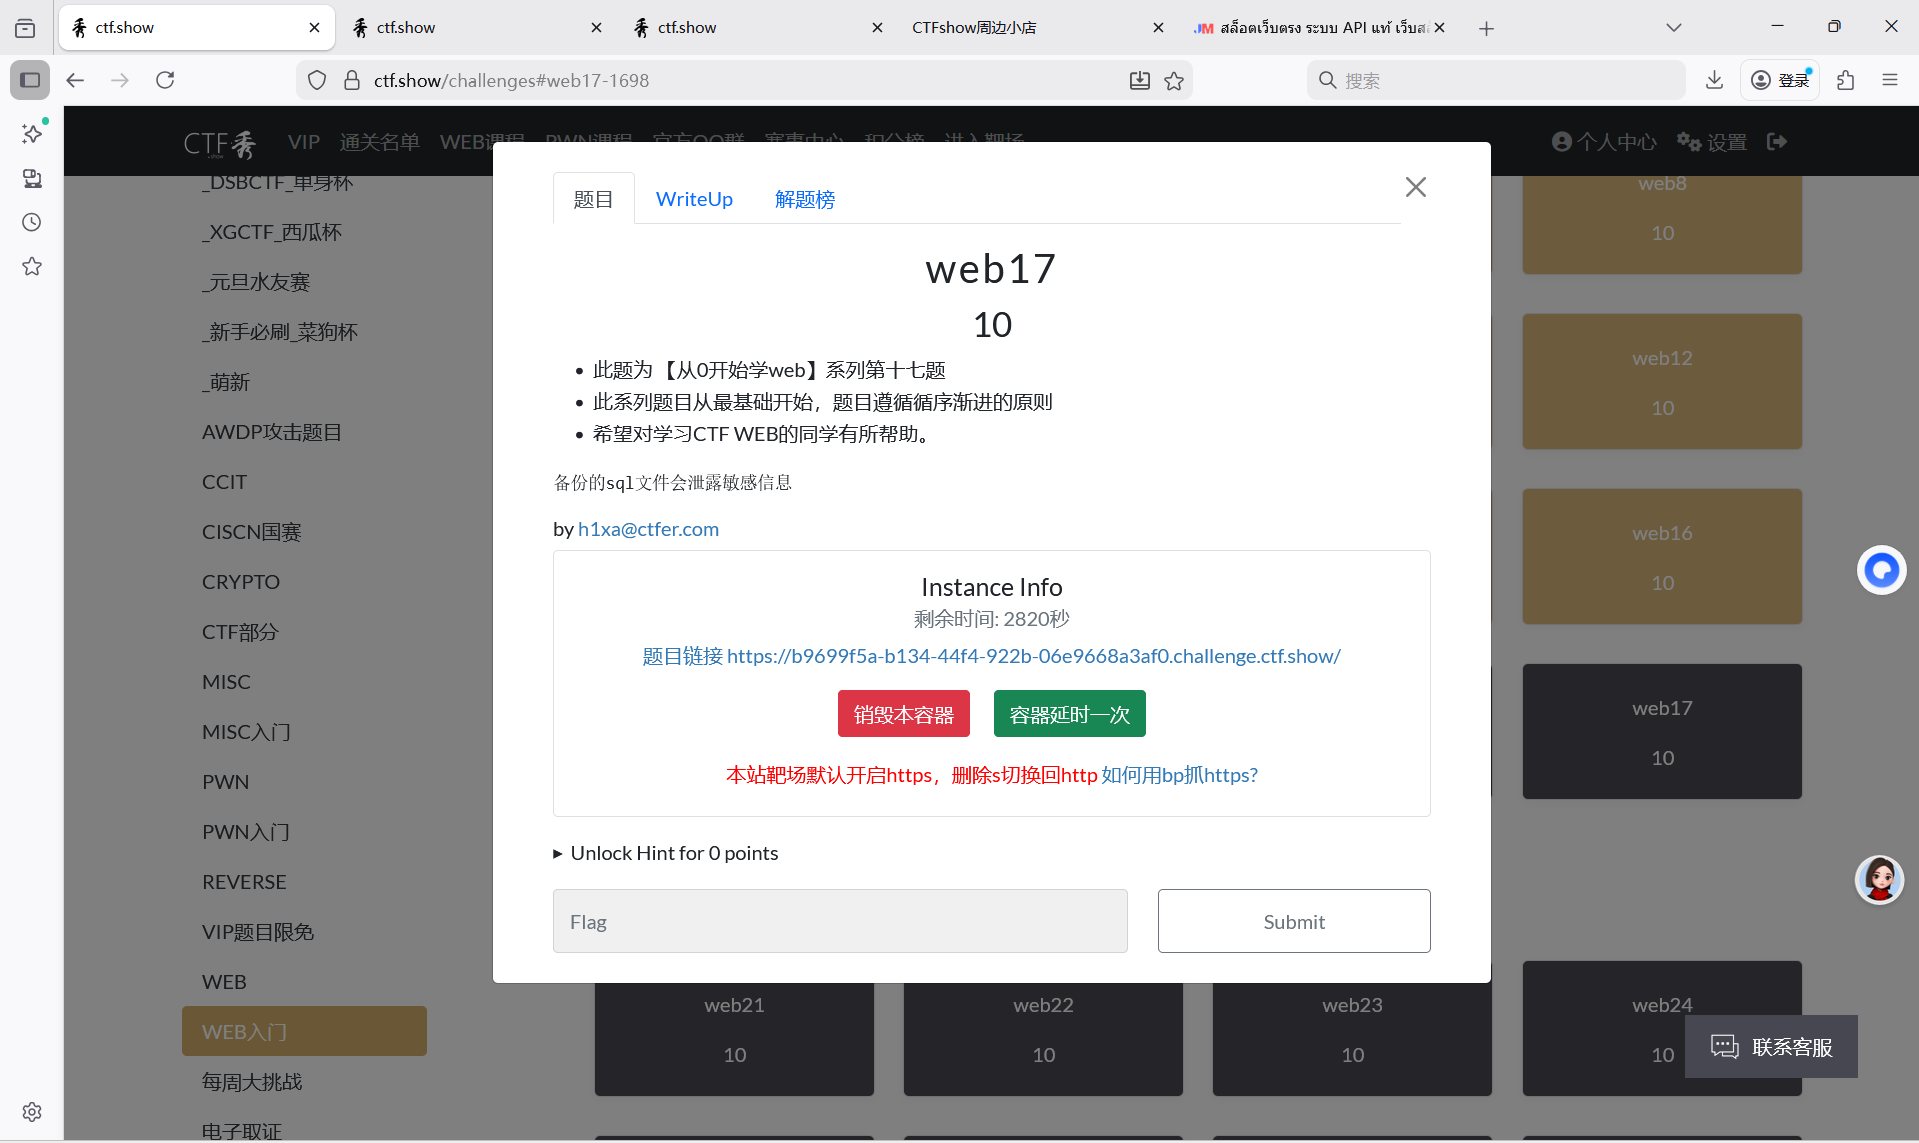The width and height of the screenshot is (1919, 1143).
Task: Open the 通关名单 nav item
Action: pos(380,142)
